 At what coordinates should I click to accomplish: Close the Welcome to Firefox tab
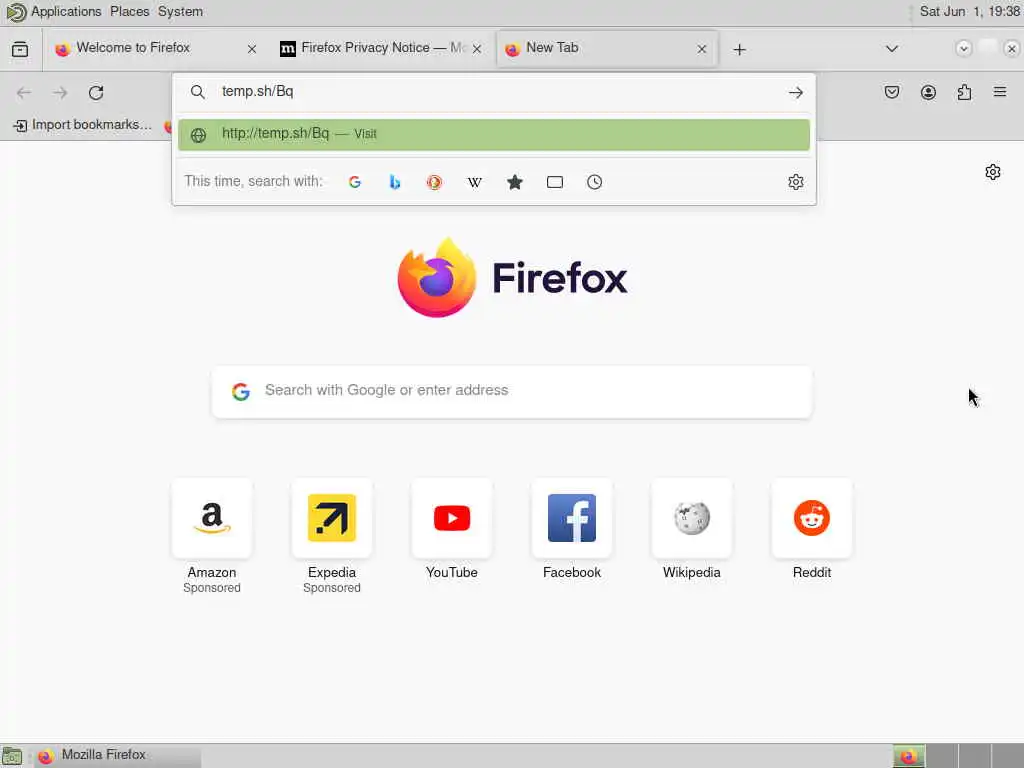pyautogui.click(x=251, y=49)
